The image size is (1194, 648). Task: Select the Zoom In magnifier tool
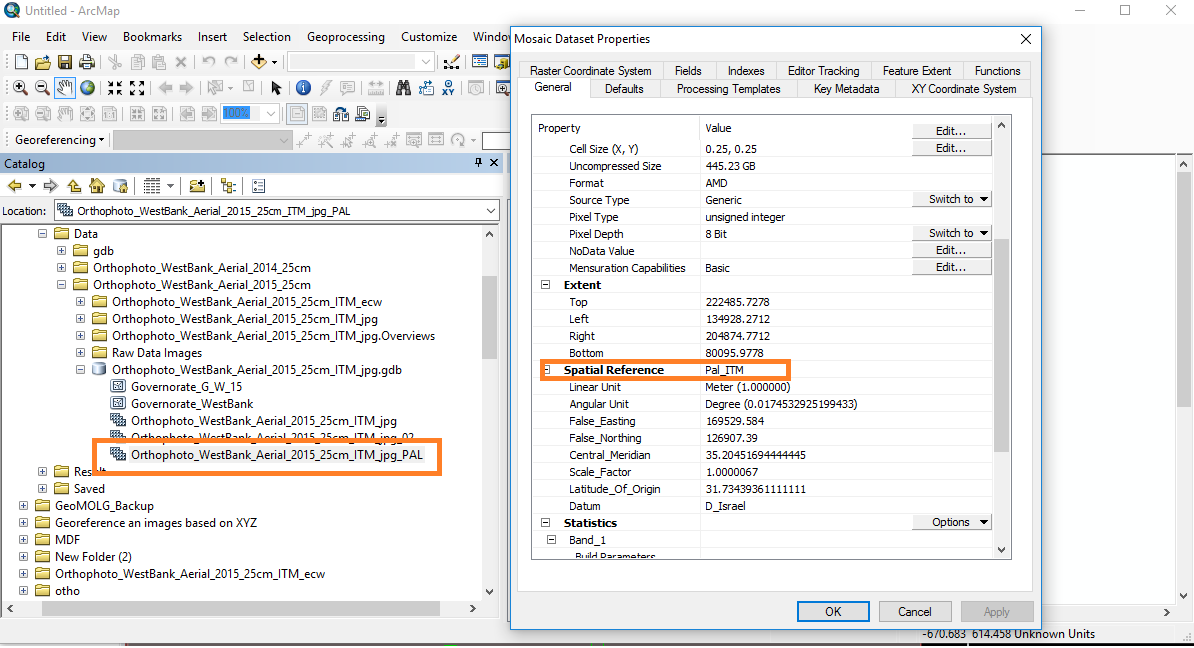point(21,88)
